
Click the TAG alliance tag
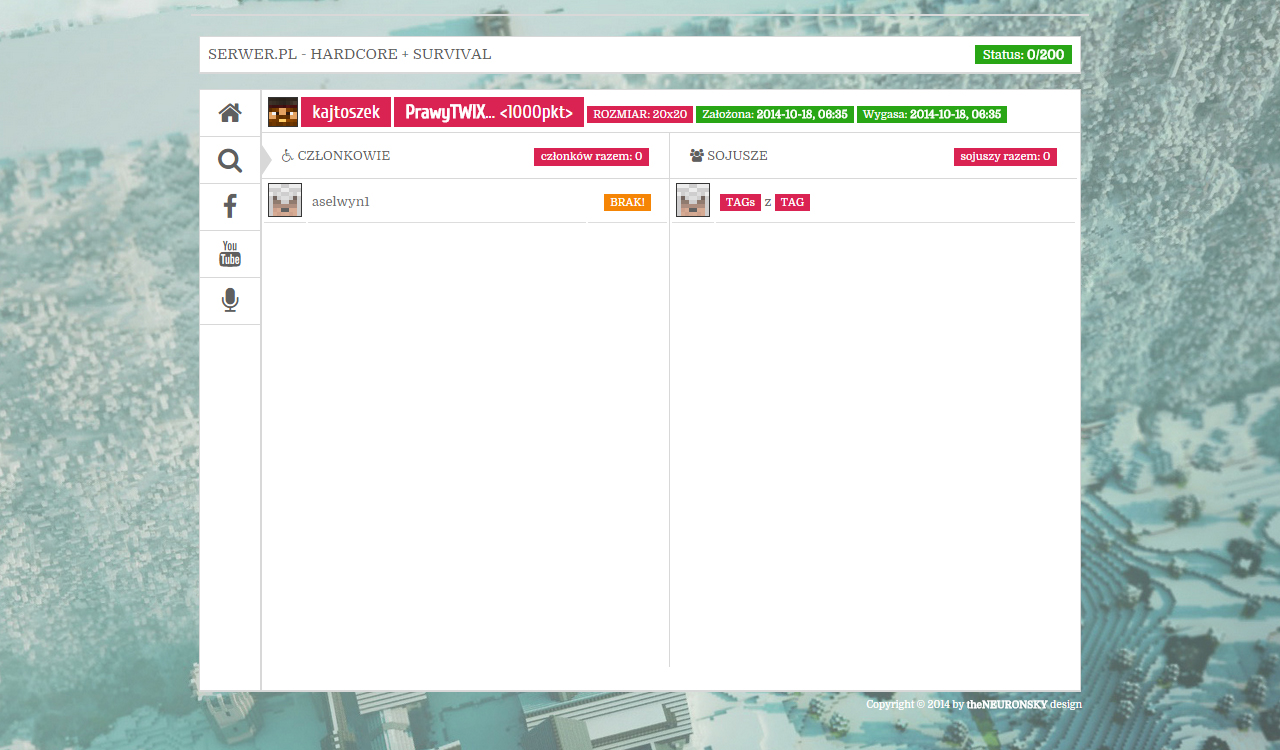[792, 202]
